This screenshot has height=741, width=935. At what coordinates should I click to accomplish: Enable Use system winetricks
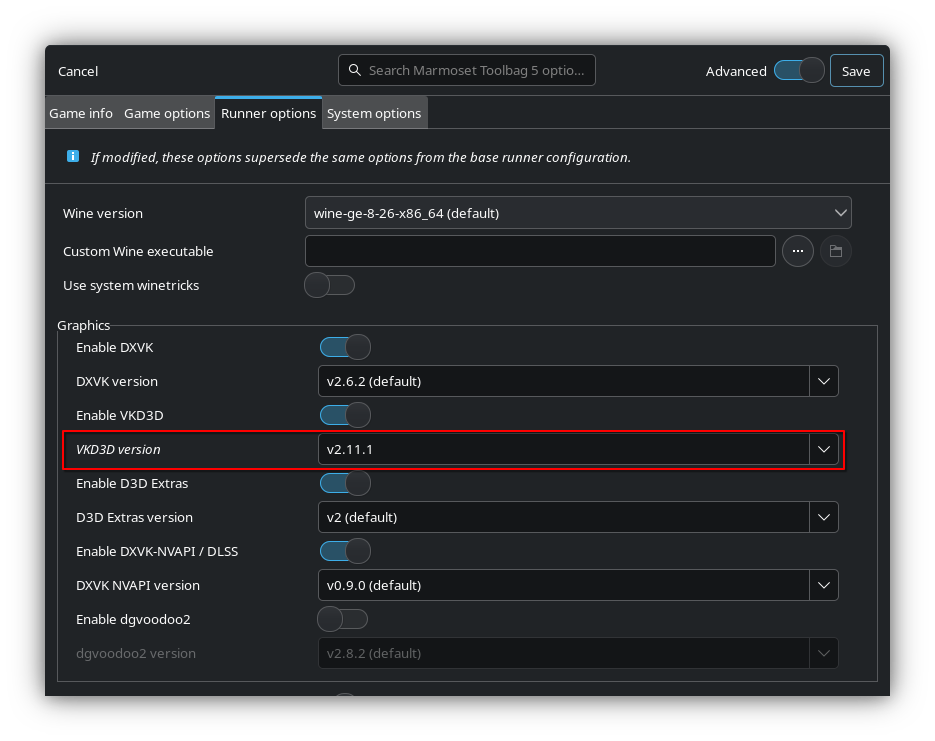point(329,285)
